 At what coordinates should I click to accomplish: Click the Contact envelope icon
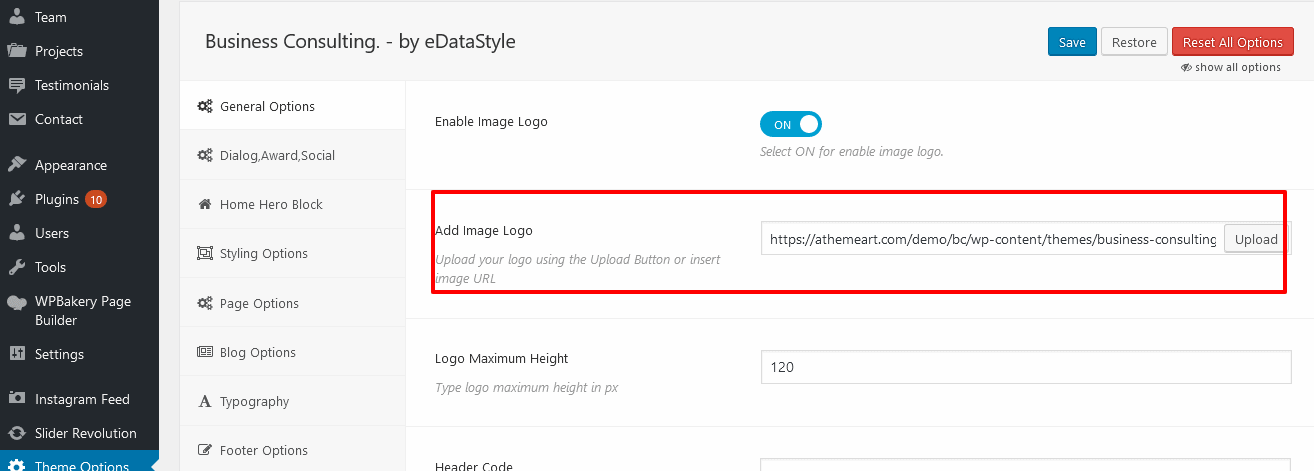coord(17,119)
